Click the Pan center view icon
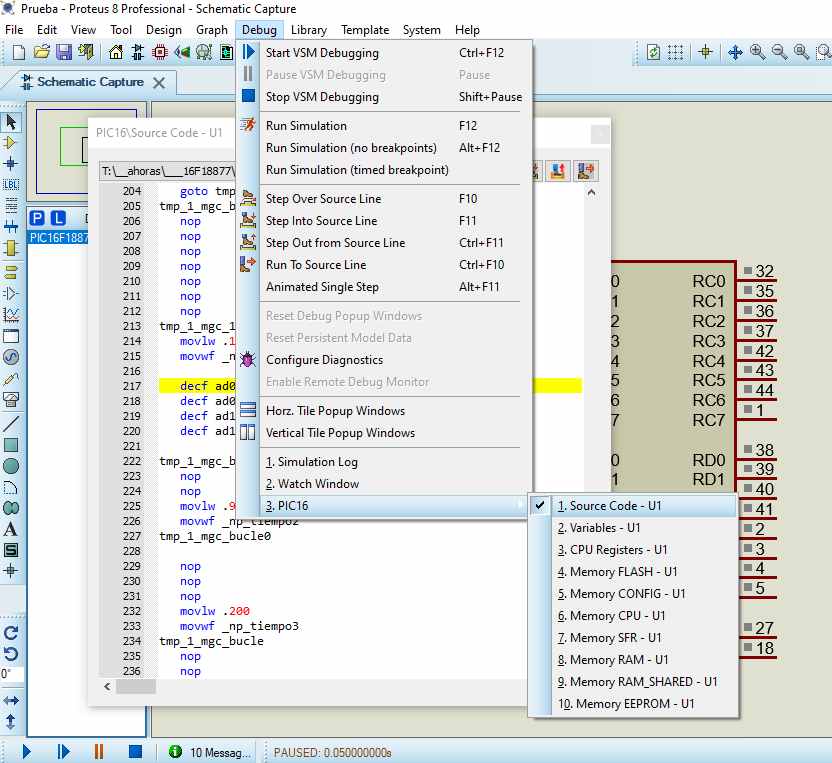Viewport: 832px width, 763px height. pyautogui.click(x=735, y=52)
